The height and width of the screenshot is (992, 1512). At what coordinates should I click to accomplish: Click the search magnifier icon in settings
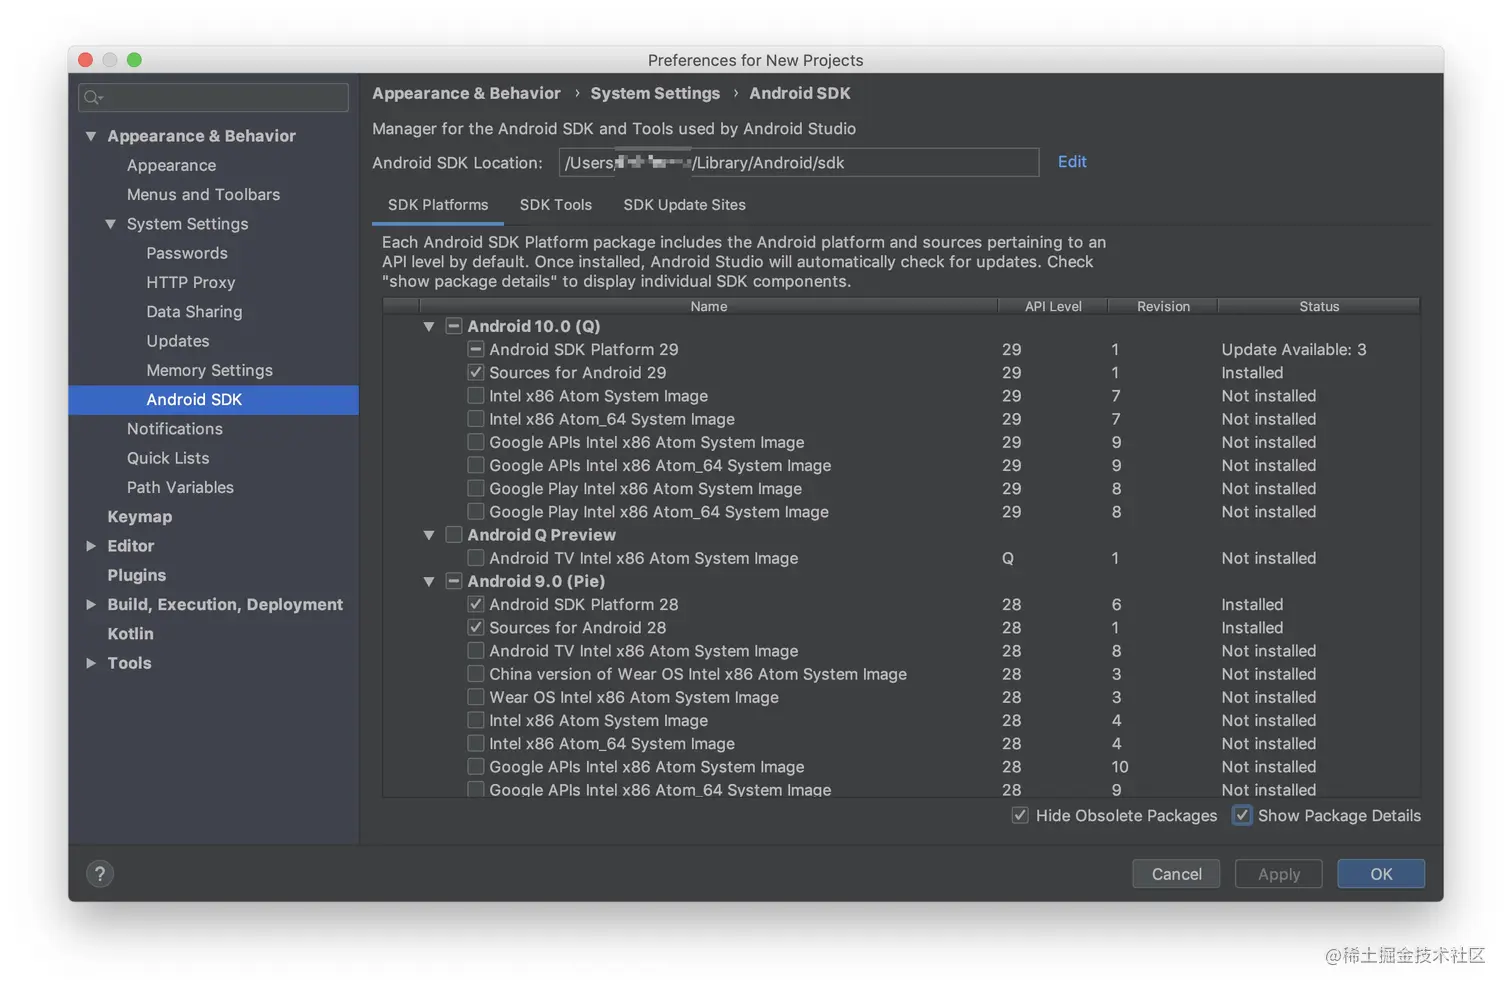[93, 97]
